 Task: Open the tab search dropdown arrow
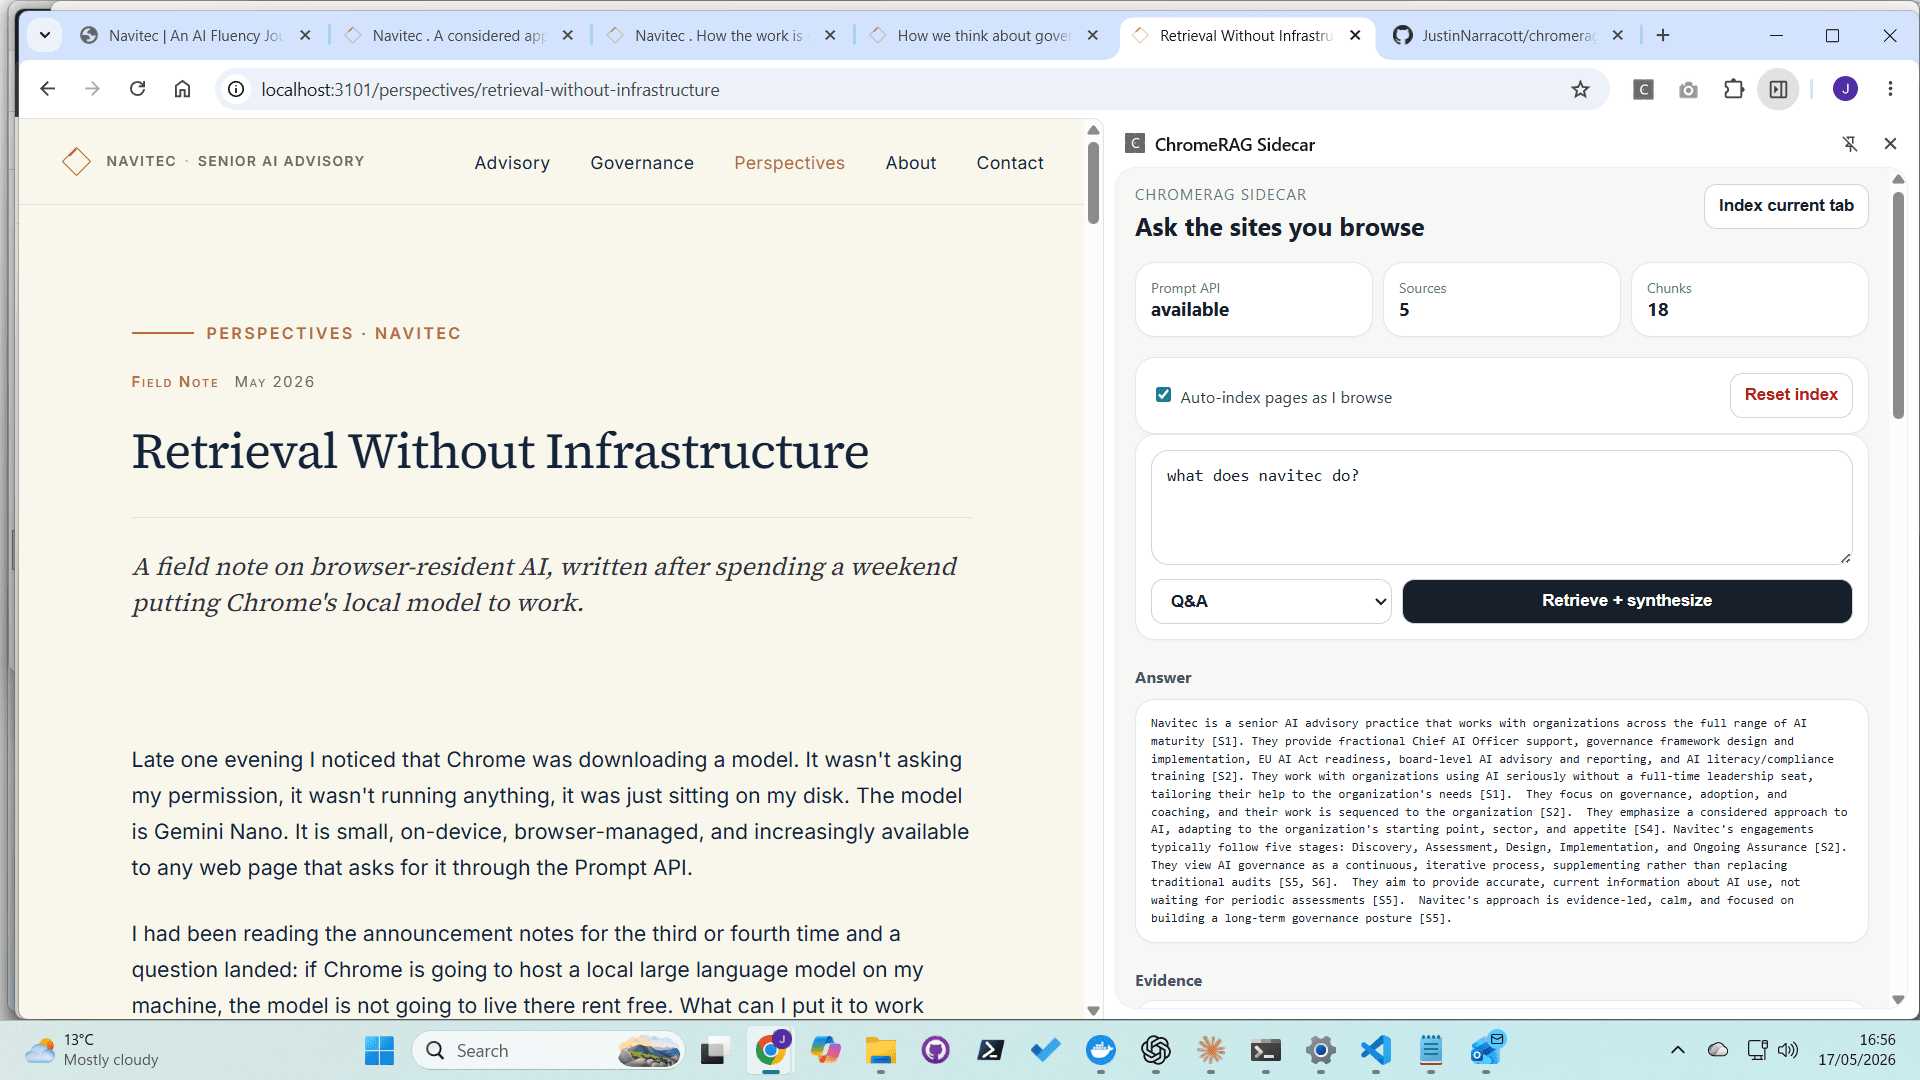(x=44, y=36)
